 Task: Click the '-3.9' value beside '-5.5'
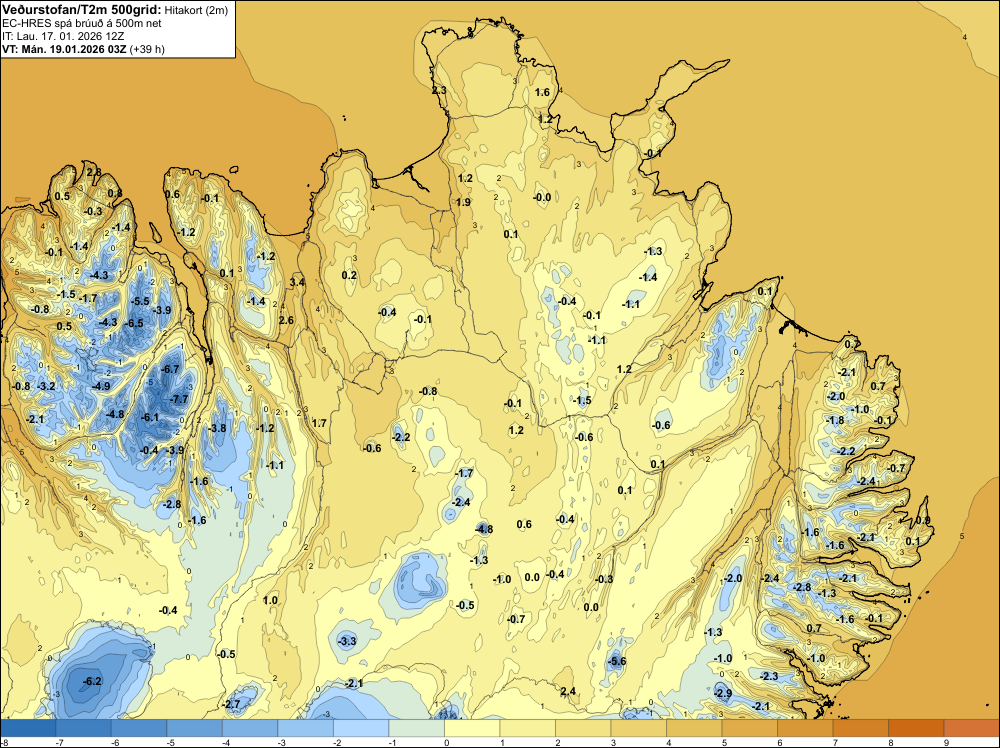[x=162, y=310]
